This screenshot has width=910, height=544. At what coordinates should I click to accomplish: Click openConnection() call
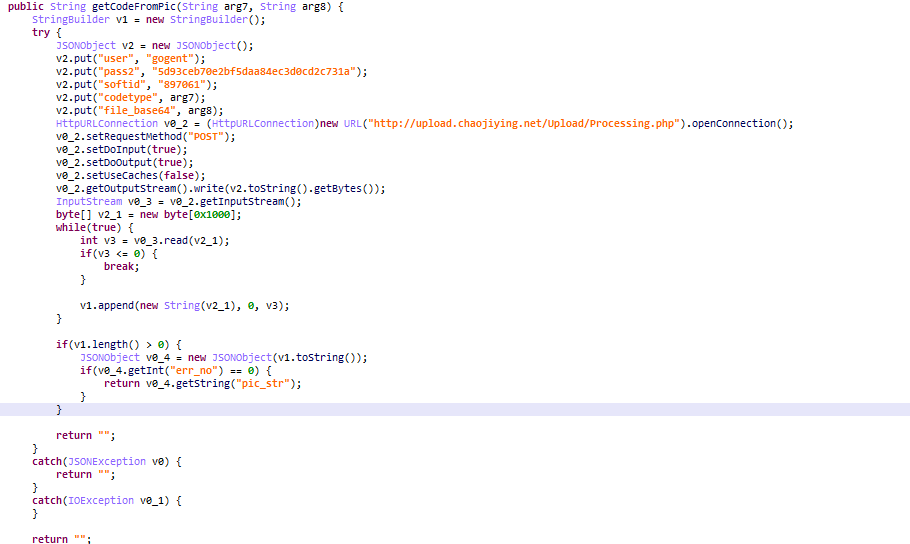[739, 124]
